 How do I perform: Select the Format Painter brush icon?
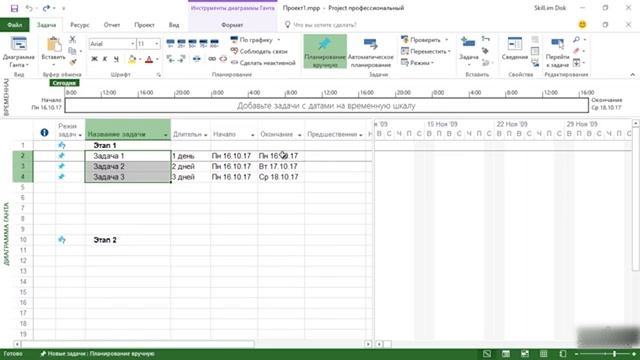pyautogui.click(x=73, y=62)
